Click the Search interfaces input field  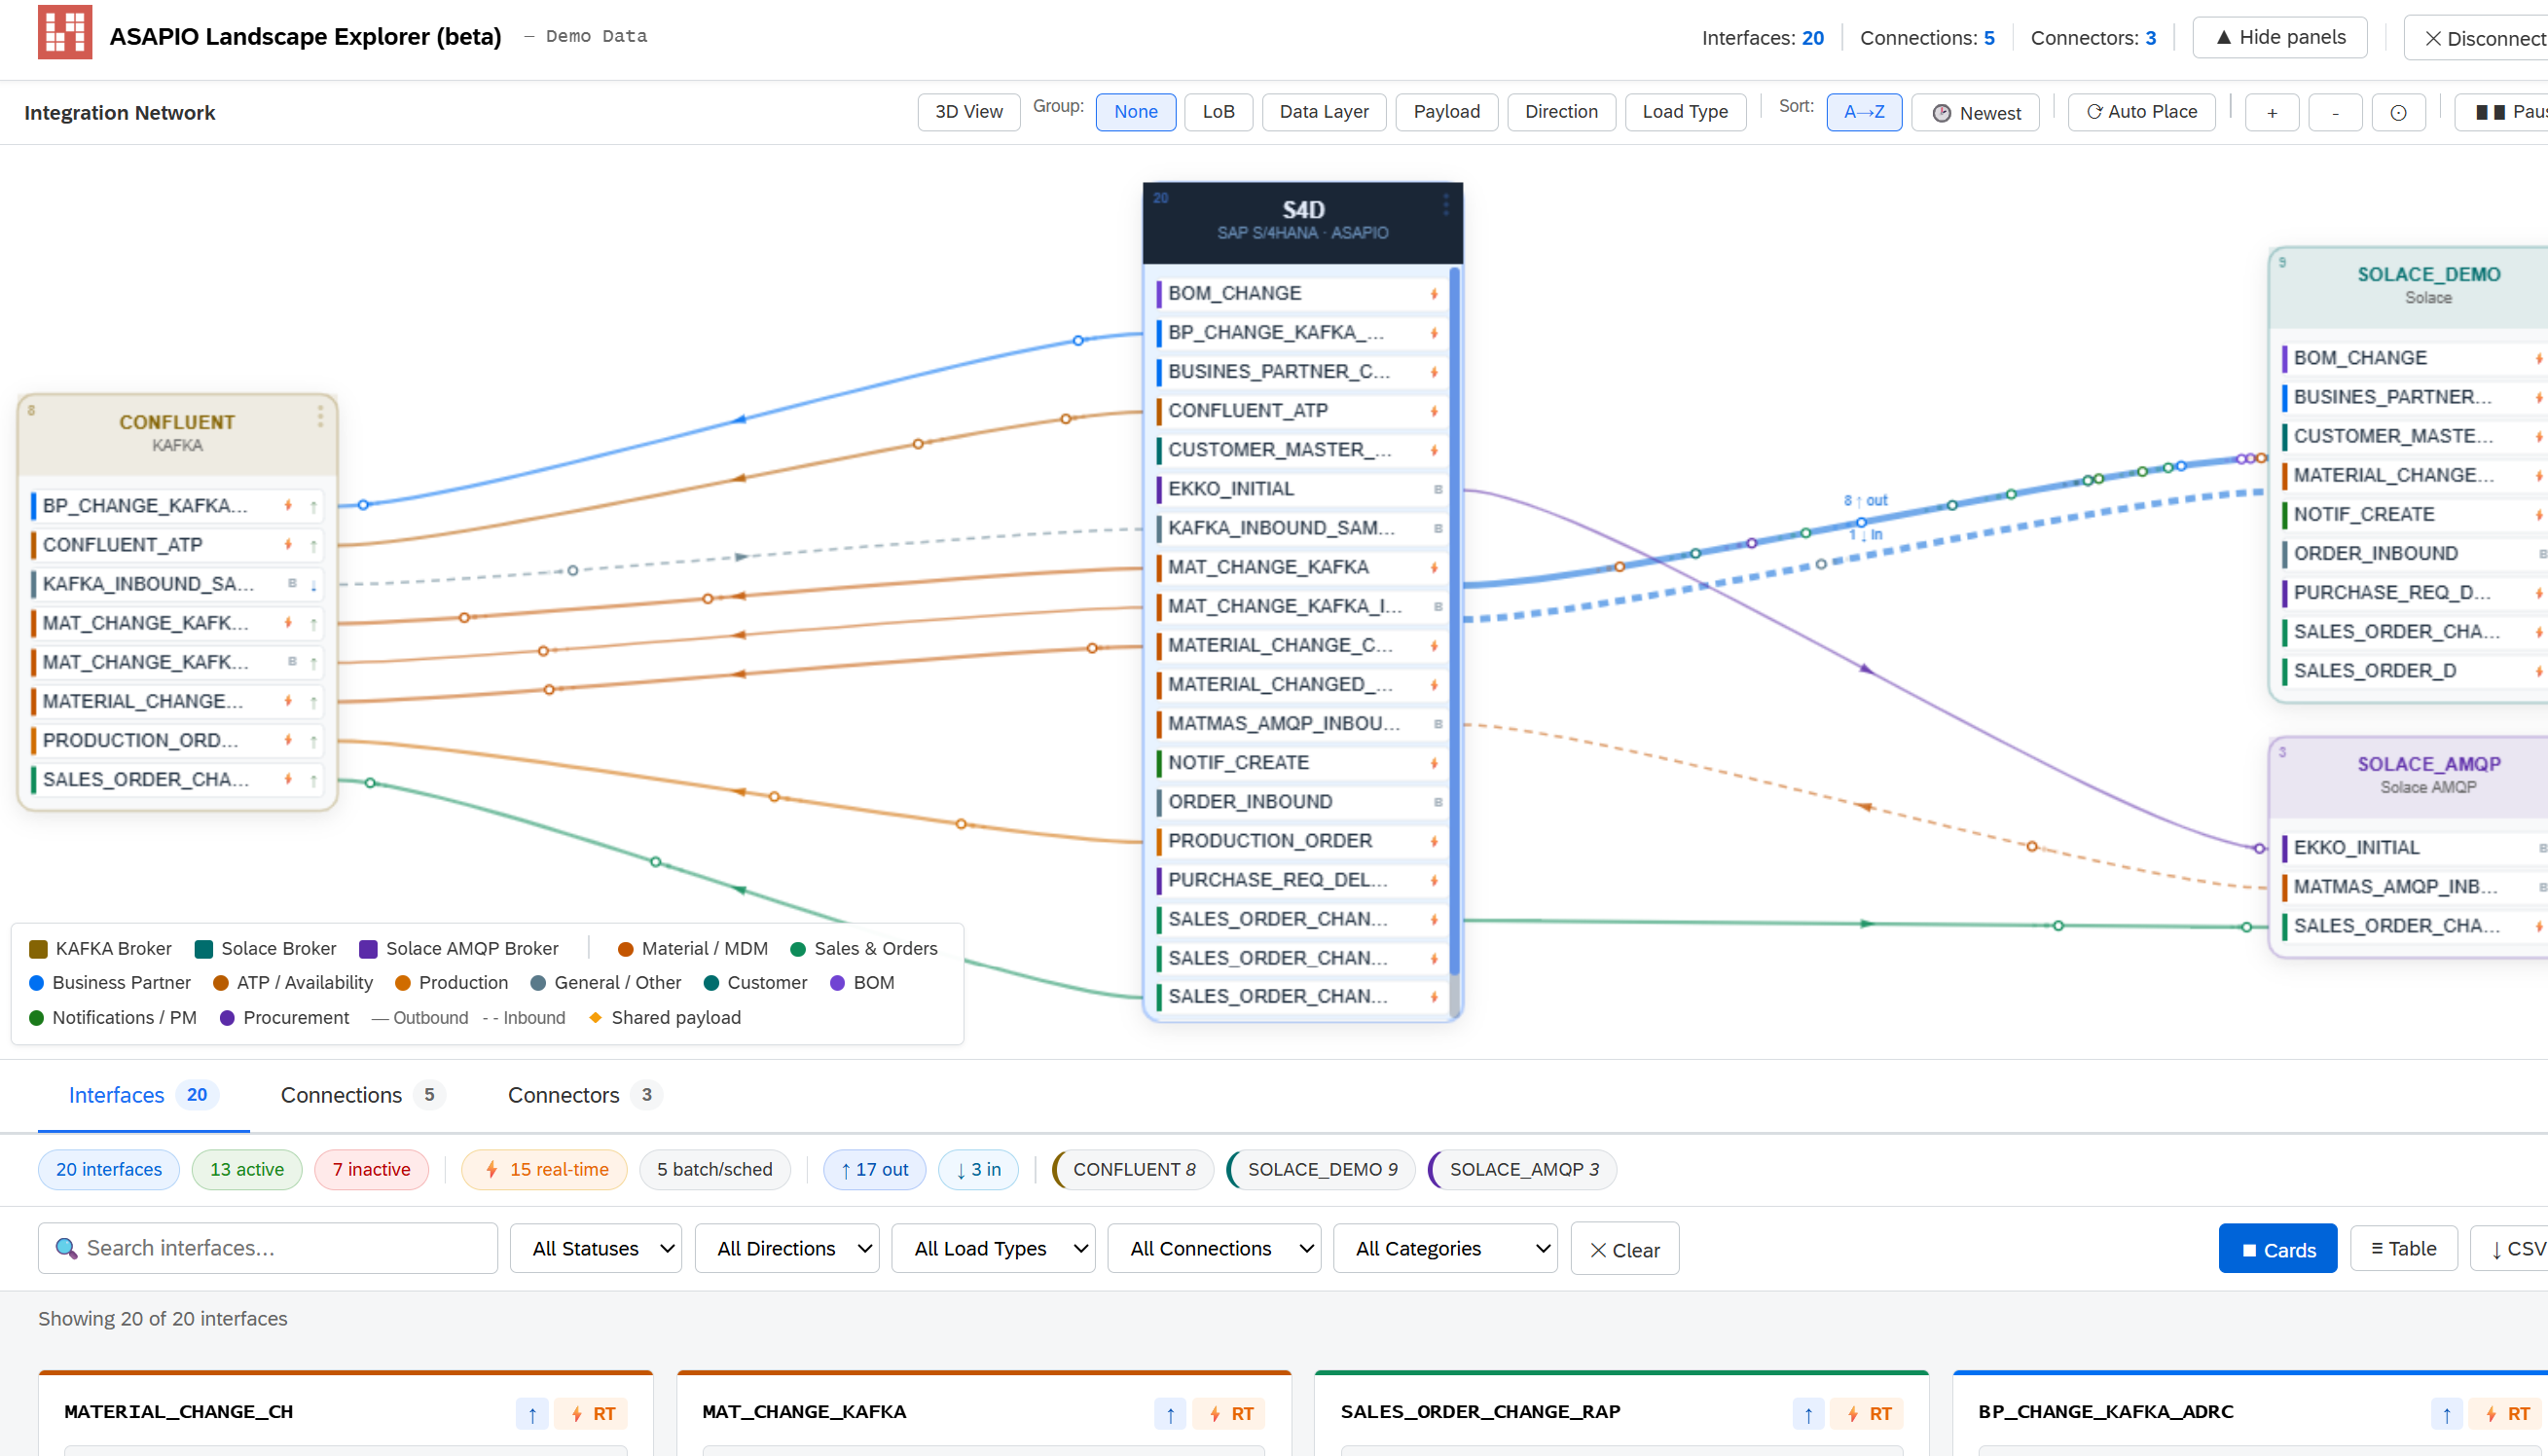pos(268,1248)
